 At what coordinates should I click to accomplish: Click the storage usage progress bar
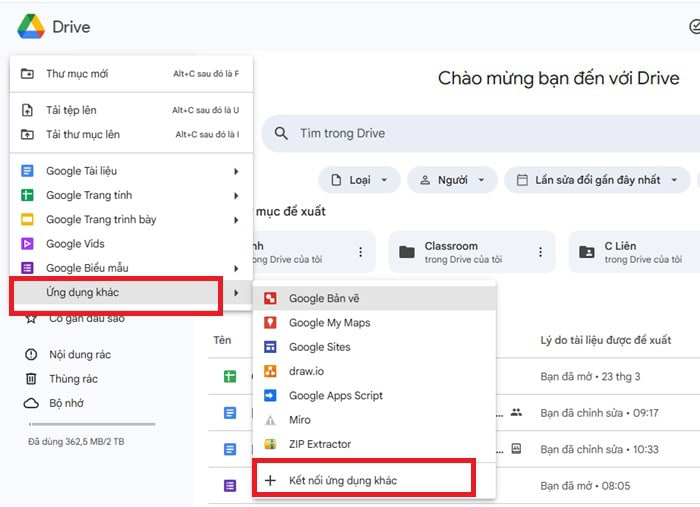click(92, 424)
